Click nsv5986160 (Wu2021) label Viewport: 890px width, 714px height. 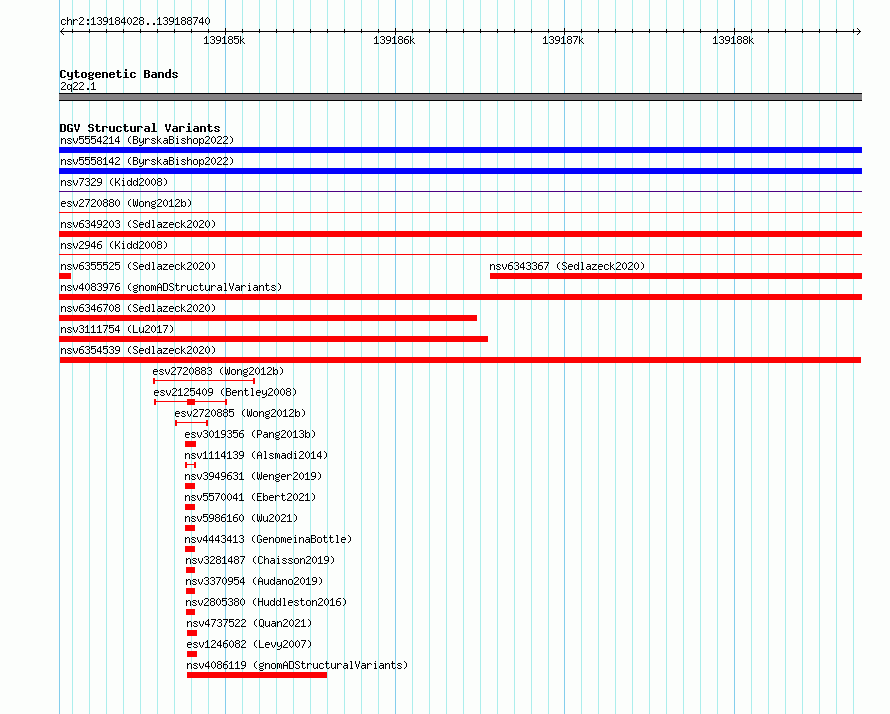pos(241,518)
